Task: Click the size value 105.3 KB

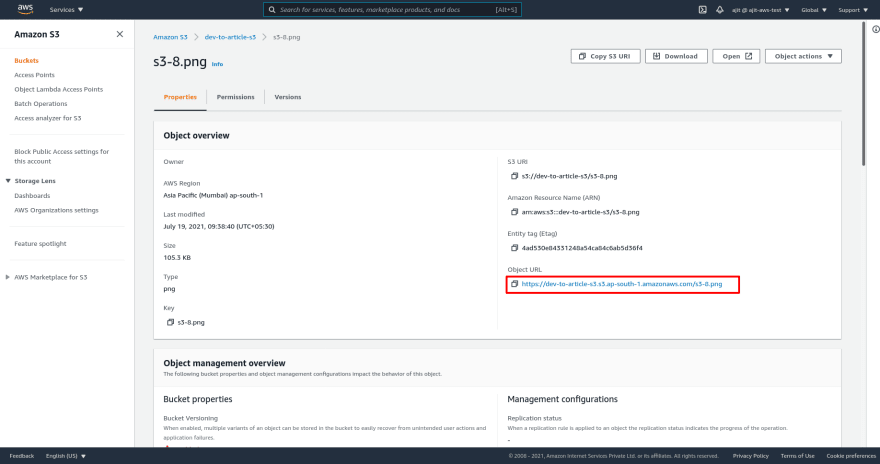Action: tap(177, 258)
